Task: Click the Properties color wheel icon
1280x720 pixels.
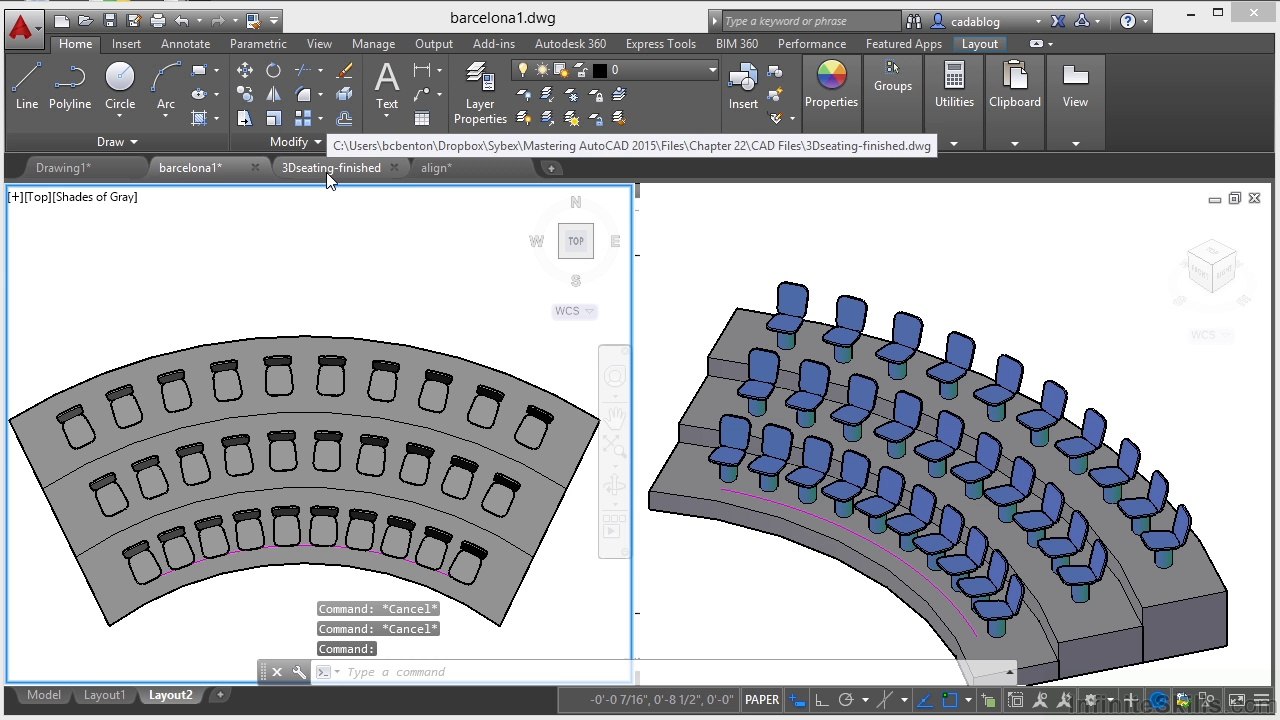Action: tap(831, 76)
